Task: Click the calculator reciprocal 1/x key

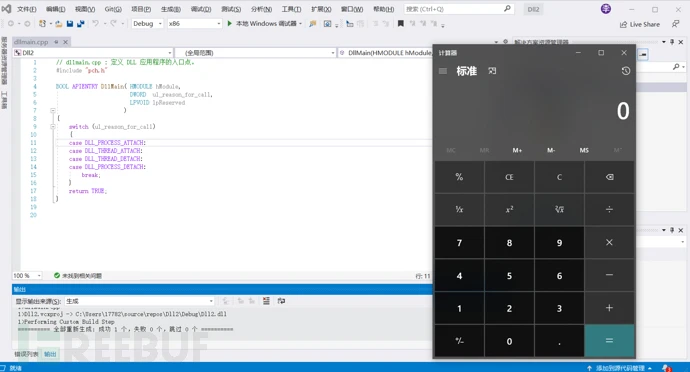Action: (459, 210)
